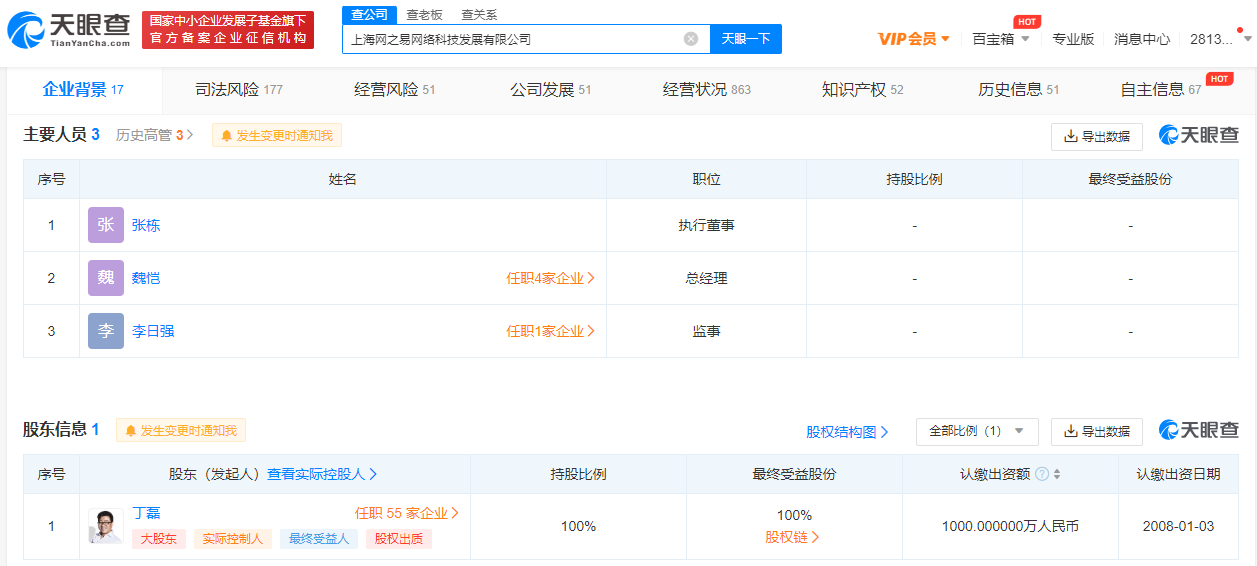The height and width of the screenshot is (566, 1257).
Task: Open 丁磊's shareholder profile link
Action: point(146,513)
